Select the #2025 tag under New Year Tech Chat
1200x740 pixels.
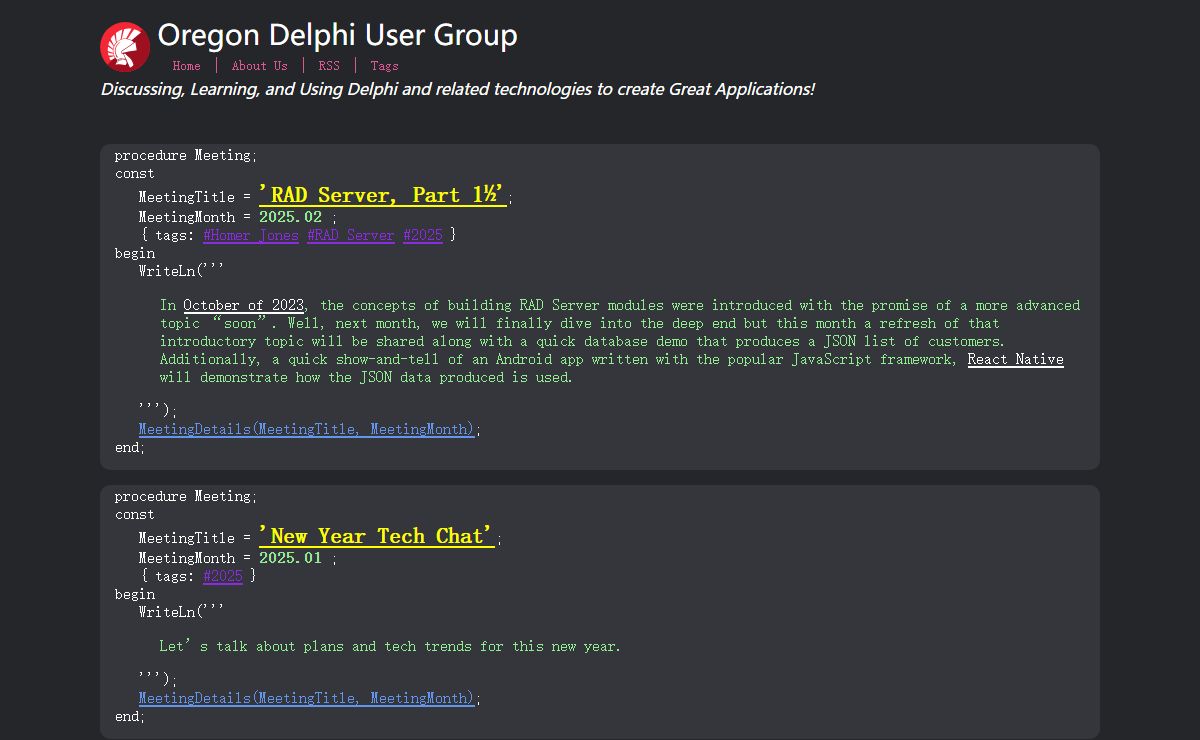coord(223,576)
